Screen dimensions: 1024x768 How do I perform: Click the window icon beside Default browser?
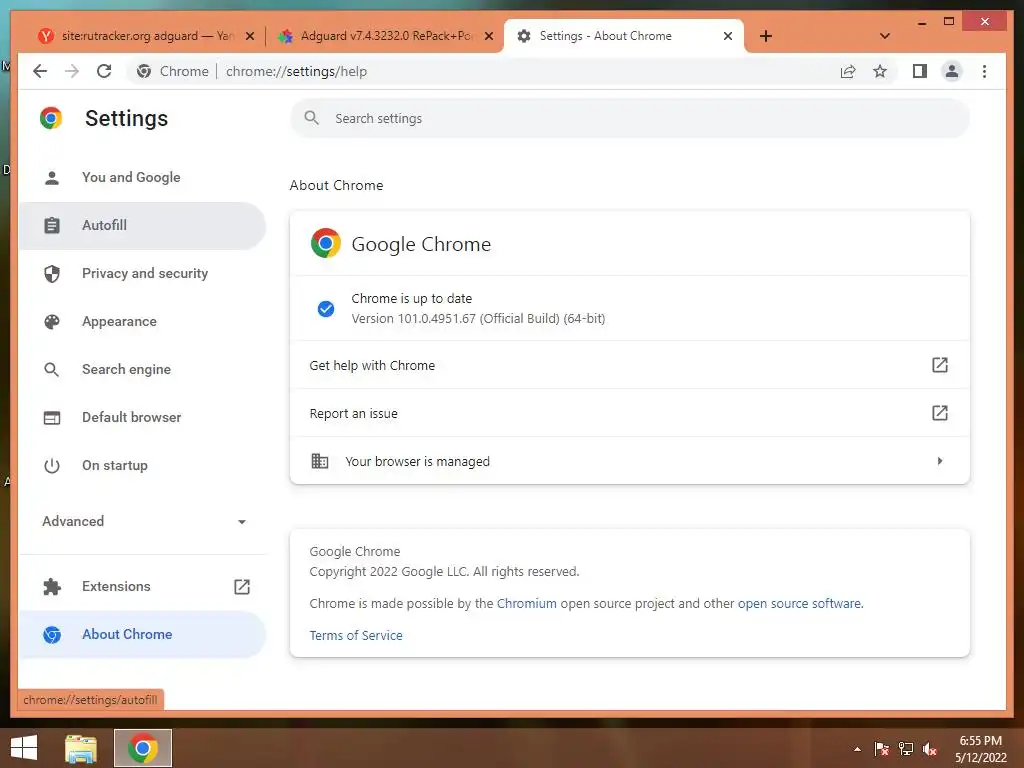52,417
